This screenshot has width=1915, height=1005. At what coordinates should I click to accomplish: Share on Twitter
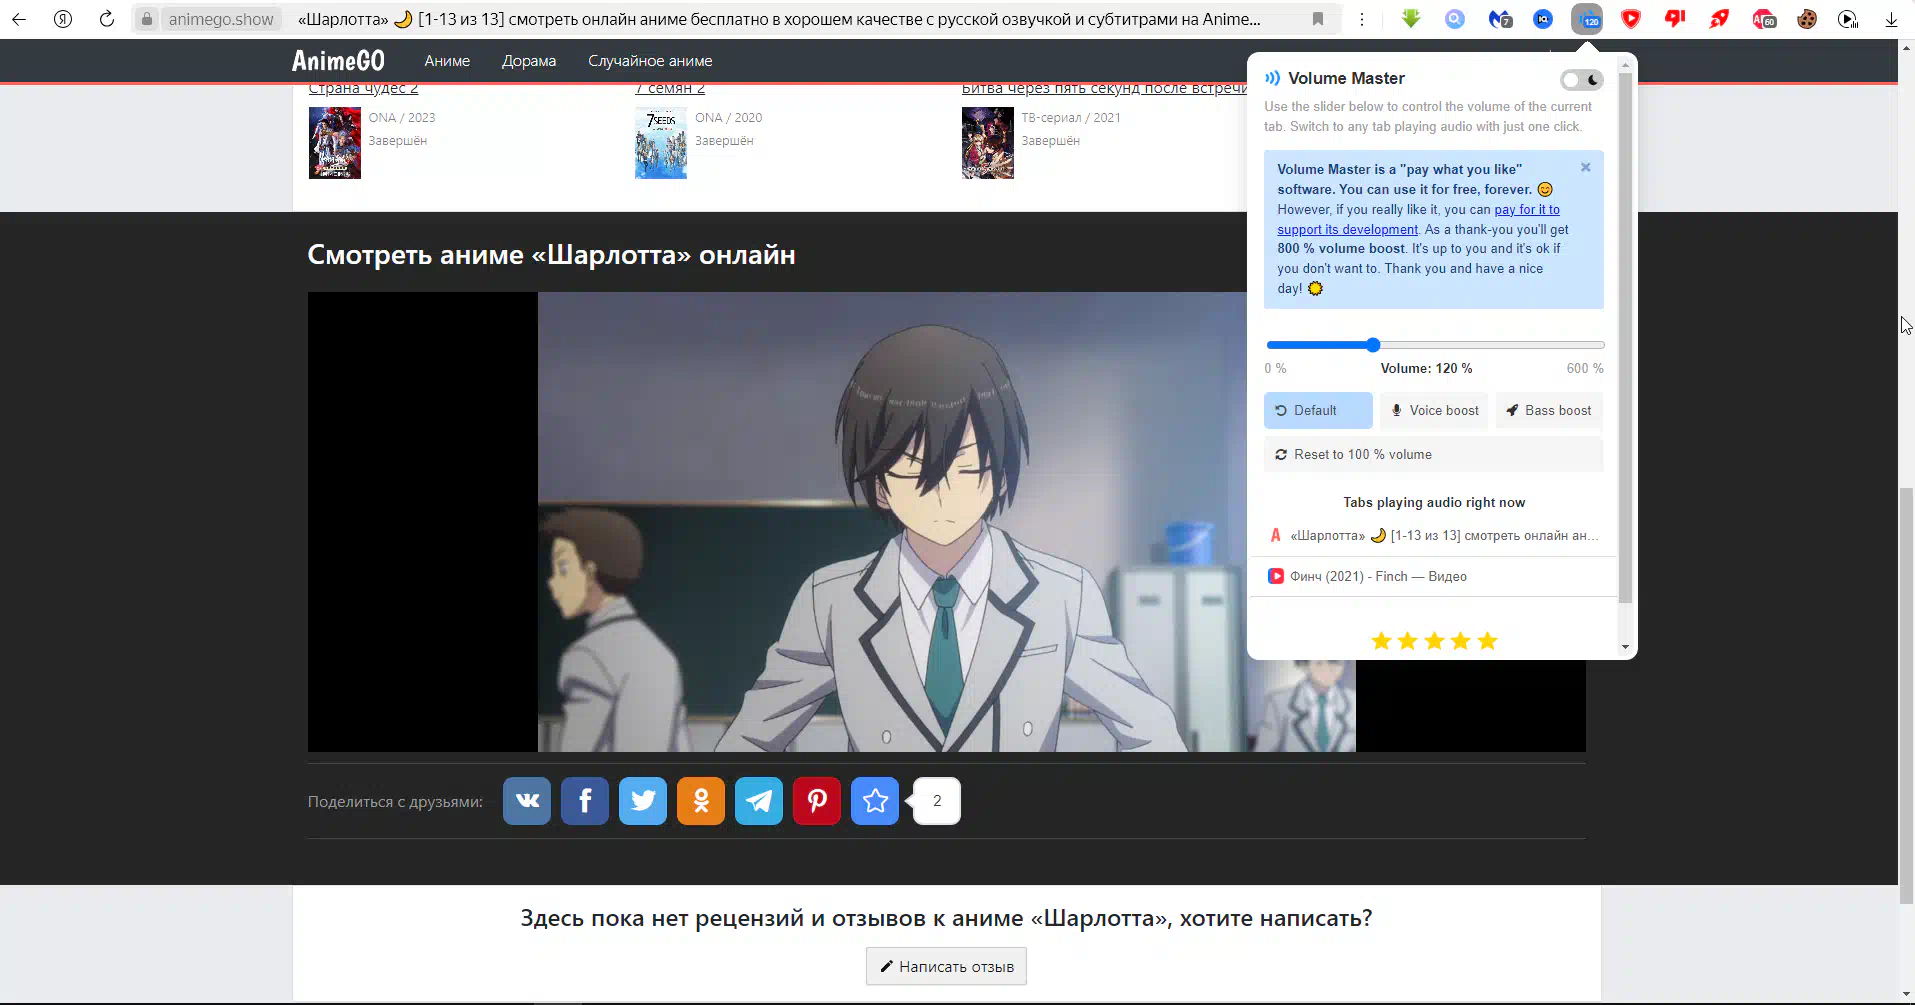[643, 801]
